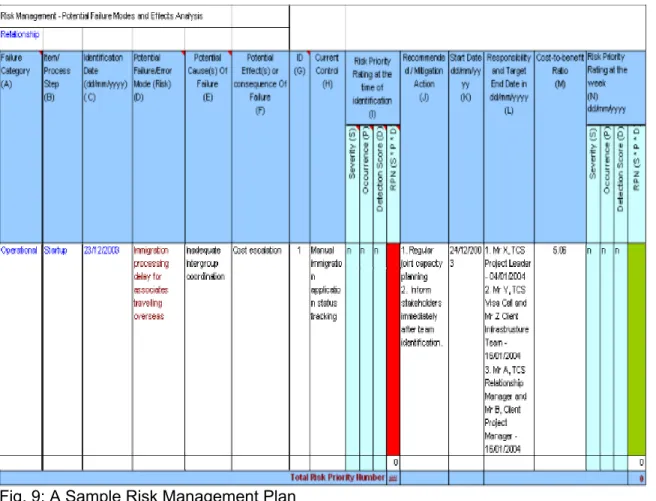Click 'Risk Priority Rating at the time of identification (I)' header

pyautogui.click(x=372, y=88)
